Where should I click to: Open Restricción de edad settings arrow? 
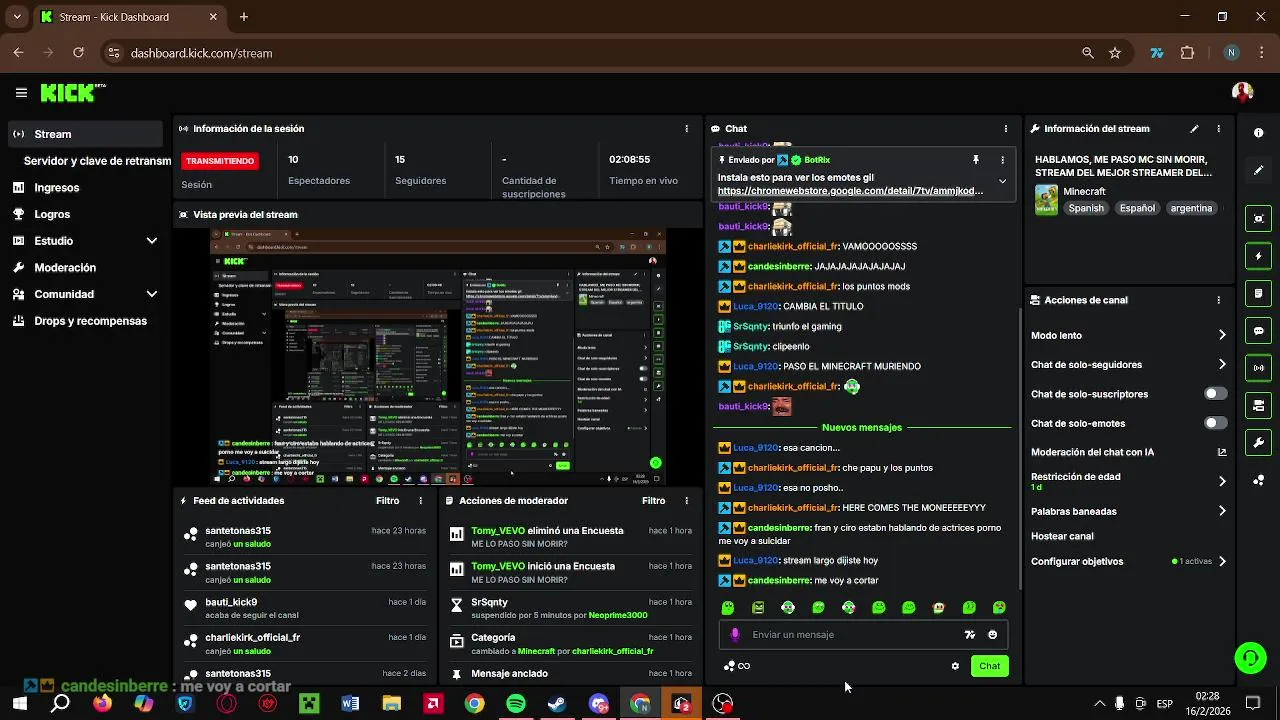pos(1222,481)
